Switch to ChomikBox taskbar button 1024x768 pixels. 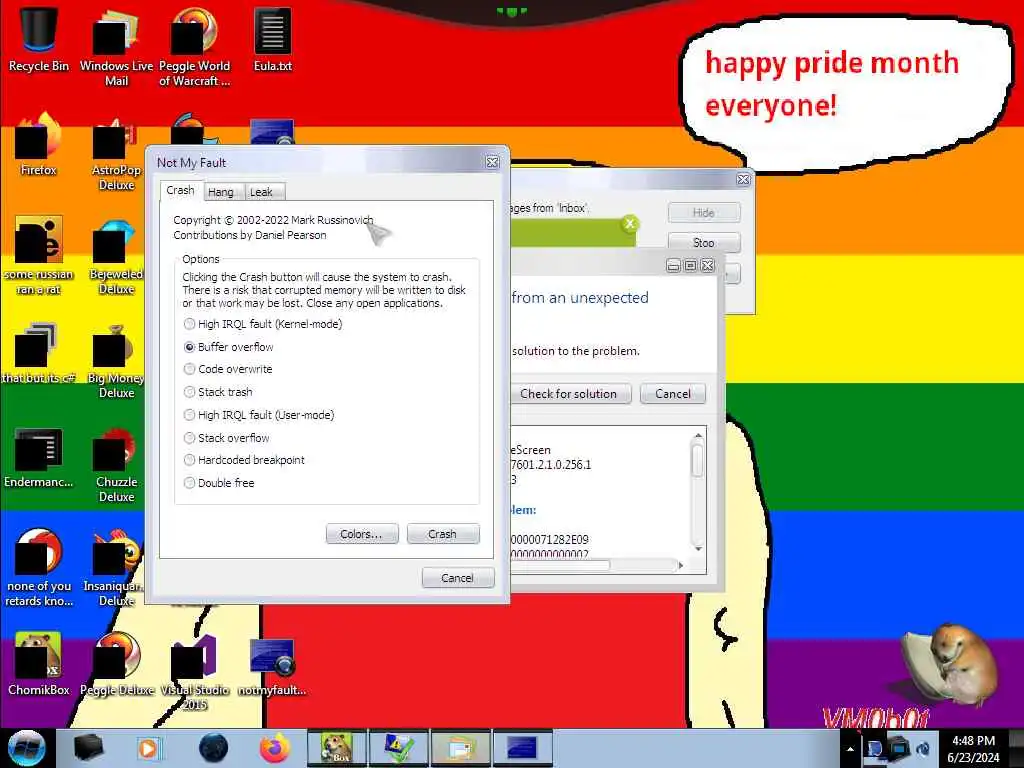coord(337,748)
